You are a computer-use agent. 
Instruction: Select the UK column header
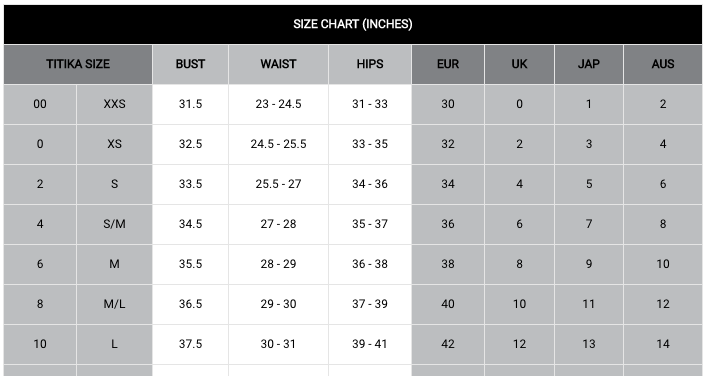519,64
